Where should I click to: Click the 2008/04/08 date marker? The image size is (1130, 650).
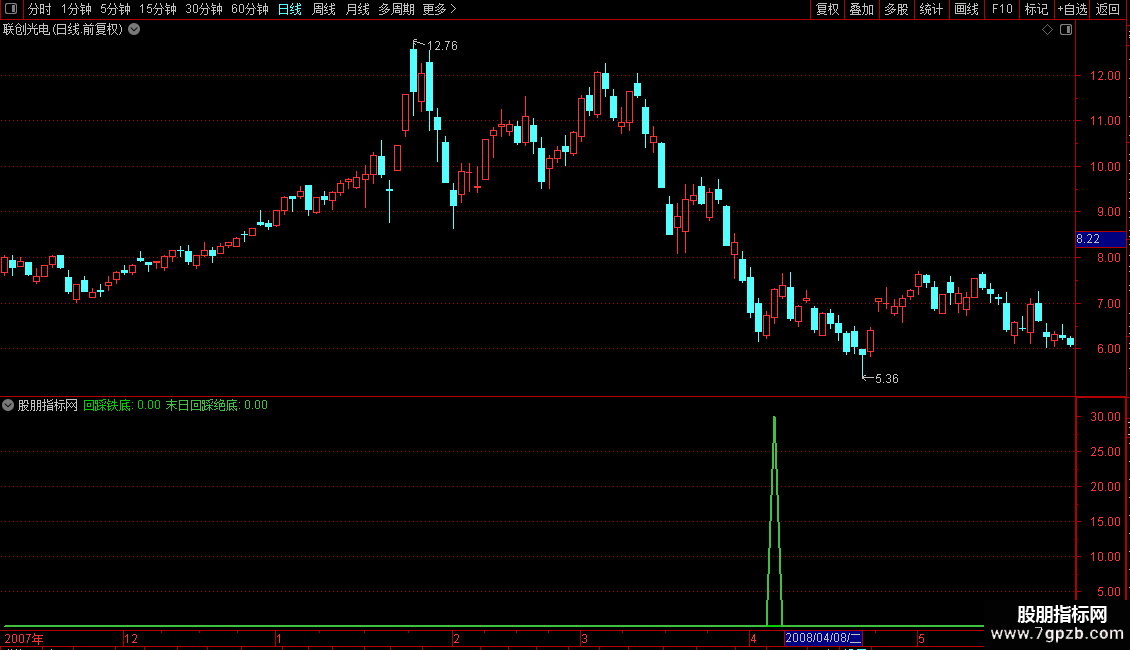pos(823,638)
